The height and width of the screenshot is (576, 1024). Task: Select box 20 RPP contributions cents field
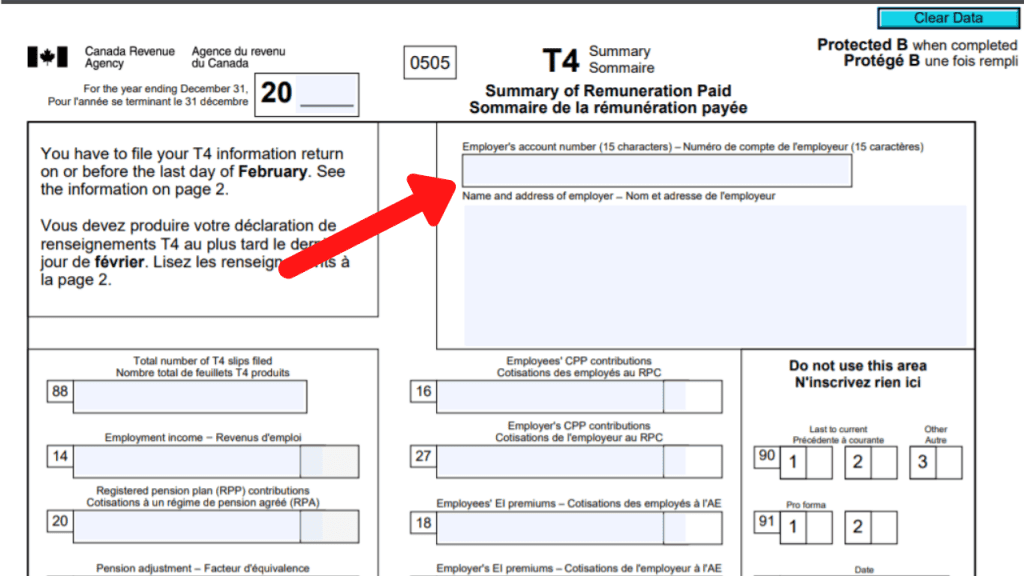pos(329,526)
